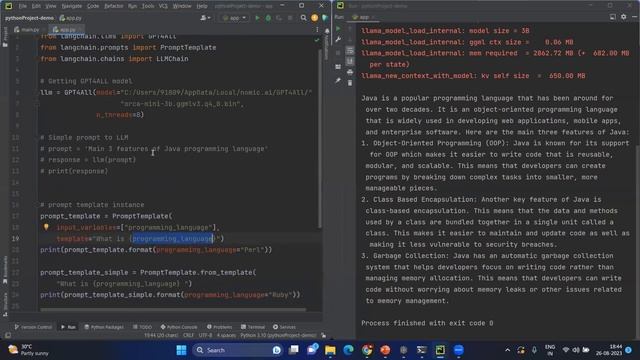Clear console with trash icon
This screenshot has width=640, height=360.
(350, 83)
